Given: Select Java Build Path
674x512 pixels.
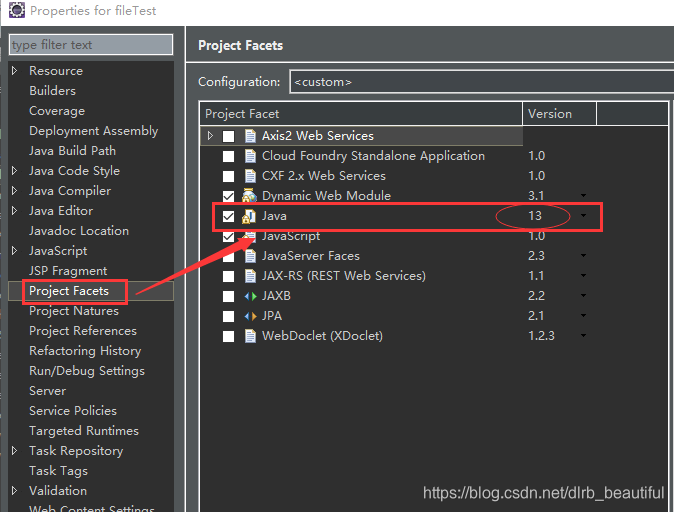Looking at the screenshot, I should click(72, 151).
